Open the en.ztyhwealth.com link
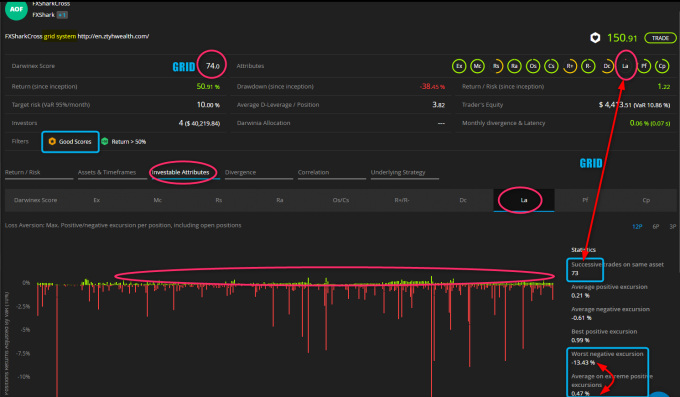This screenshot has height=397, width=680. coord(113,36)
